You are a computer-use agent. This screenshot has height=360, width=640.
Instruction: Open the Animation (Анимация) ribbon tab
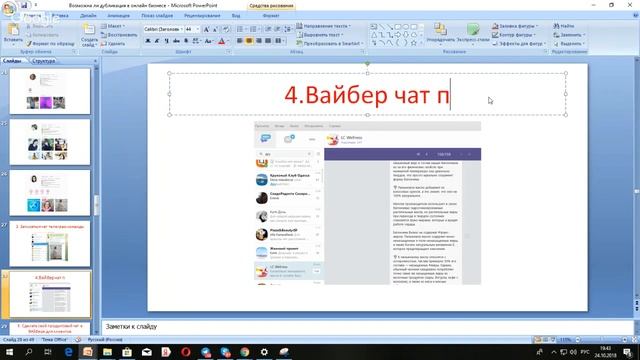tap(118, 16)
